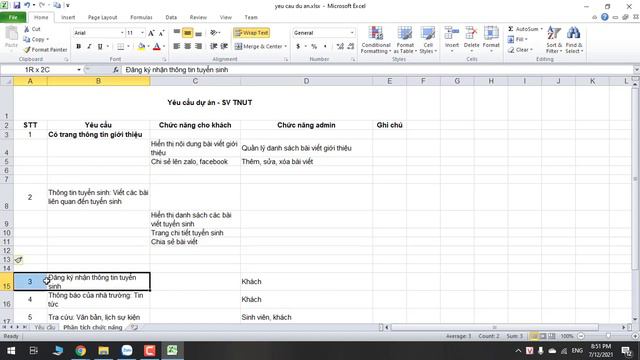This screenshot has width=640, height=360.
Task: Toggle Italic formatting
Action: coord(89,47)
